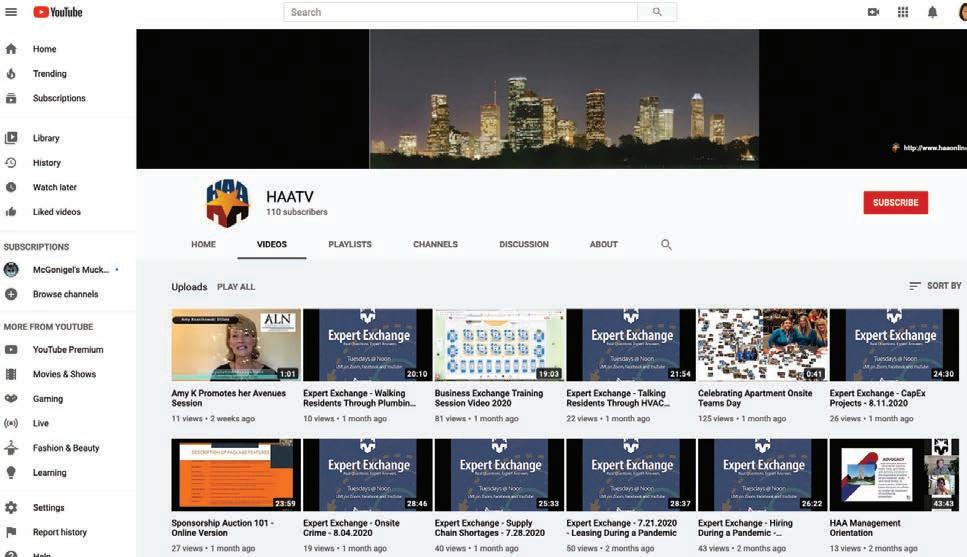The width and height of the screenshot is (967, 557).
Task: Open the hamburger guide menu
Action: coord(11,12)
